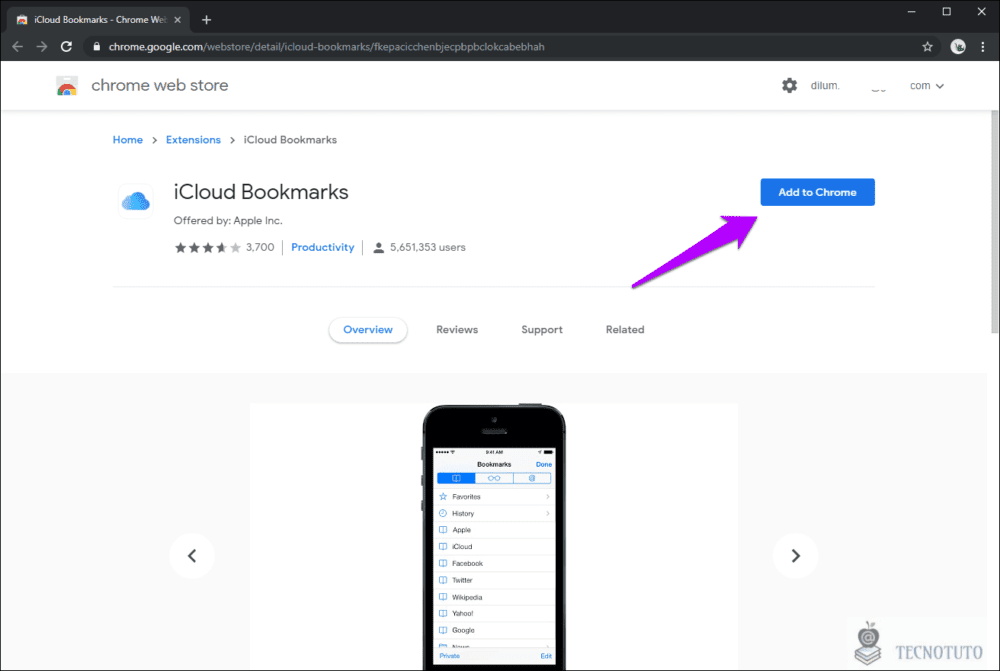Click the page vertical scrollbar
1000x671 pixels.
pyautogui.click(x=994, y=223)
